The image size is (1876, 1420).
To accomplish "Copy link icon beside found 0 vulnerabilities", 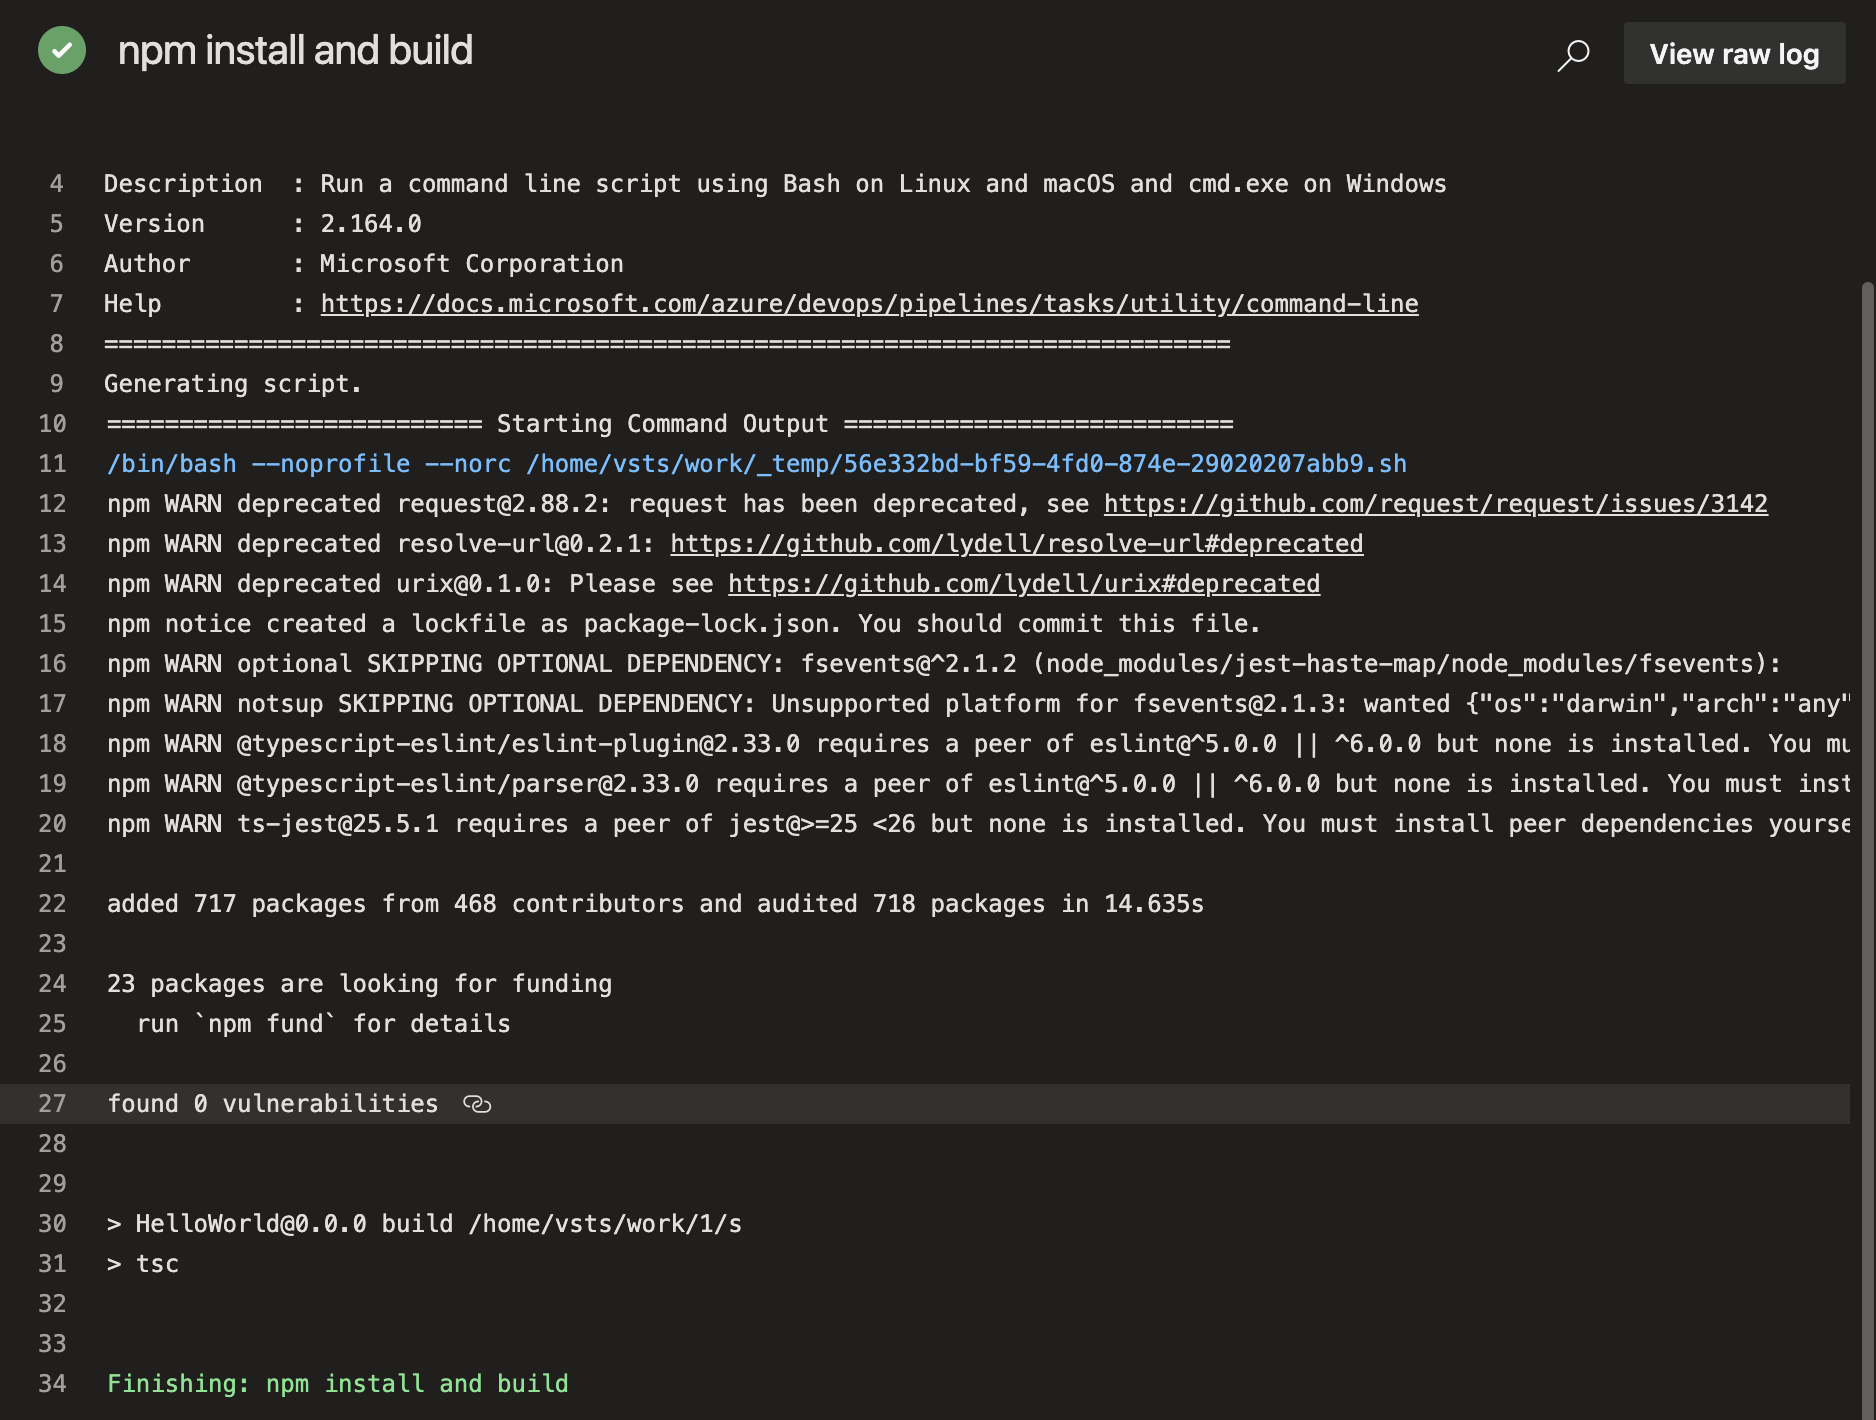I will (x=477, y=1104).
